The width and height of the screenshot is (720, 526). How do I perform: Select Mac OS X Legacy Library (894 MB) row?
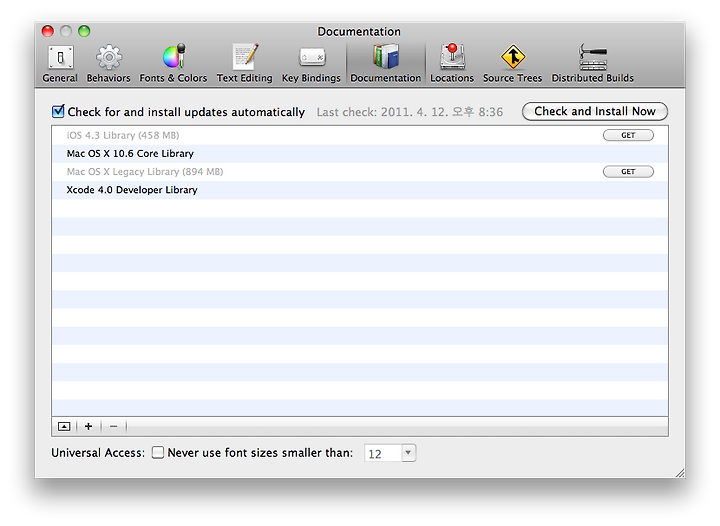click(360, 172)
